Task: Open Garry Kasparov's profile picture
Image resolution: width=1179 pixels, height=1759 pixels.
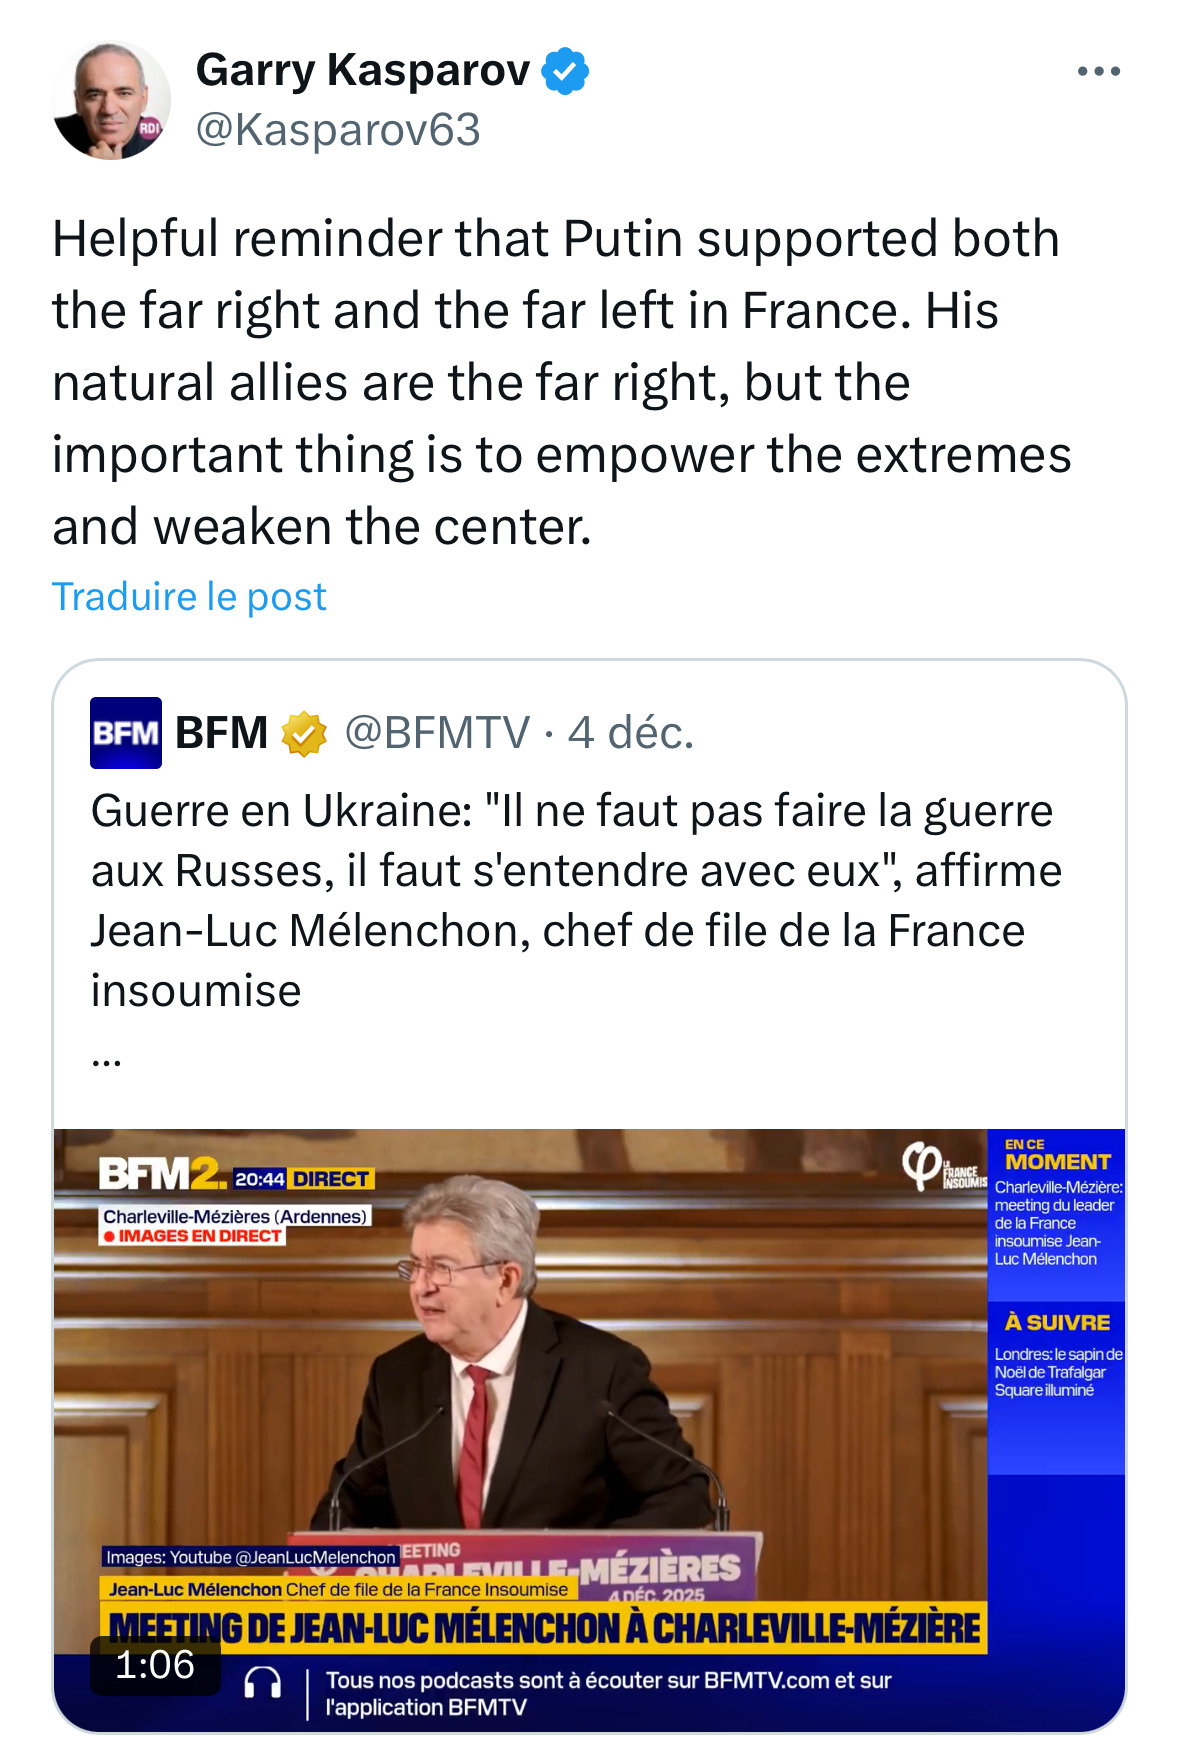Action: click(111, 100)
